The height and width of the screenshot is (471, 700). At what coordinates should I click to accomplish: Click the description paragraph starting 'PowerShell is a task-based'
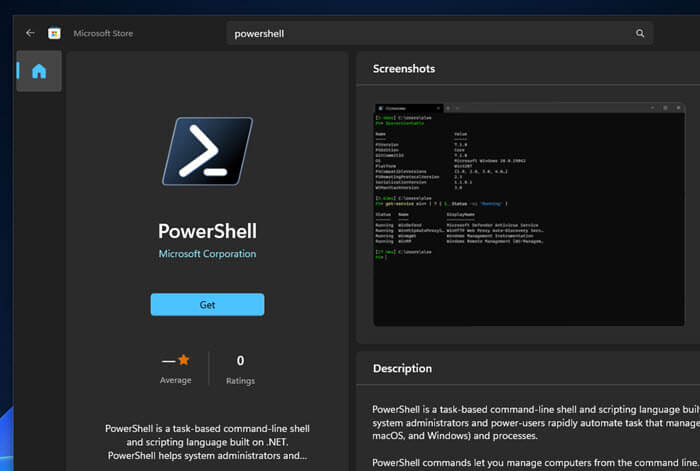click(536, 422)
